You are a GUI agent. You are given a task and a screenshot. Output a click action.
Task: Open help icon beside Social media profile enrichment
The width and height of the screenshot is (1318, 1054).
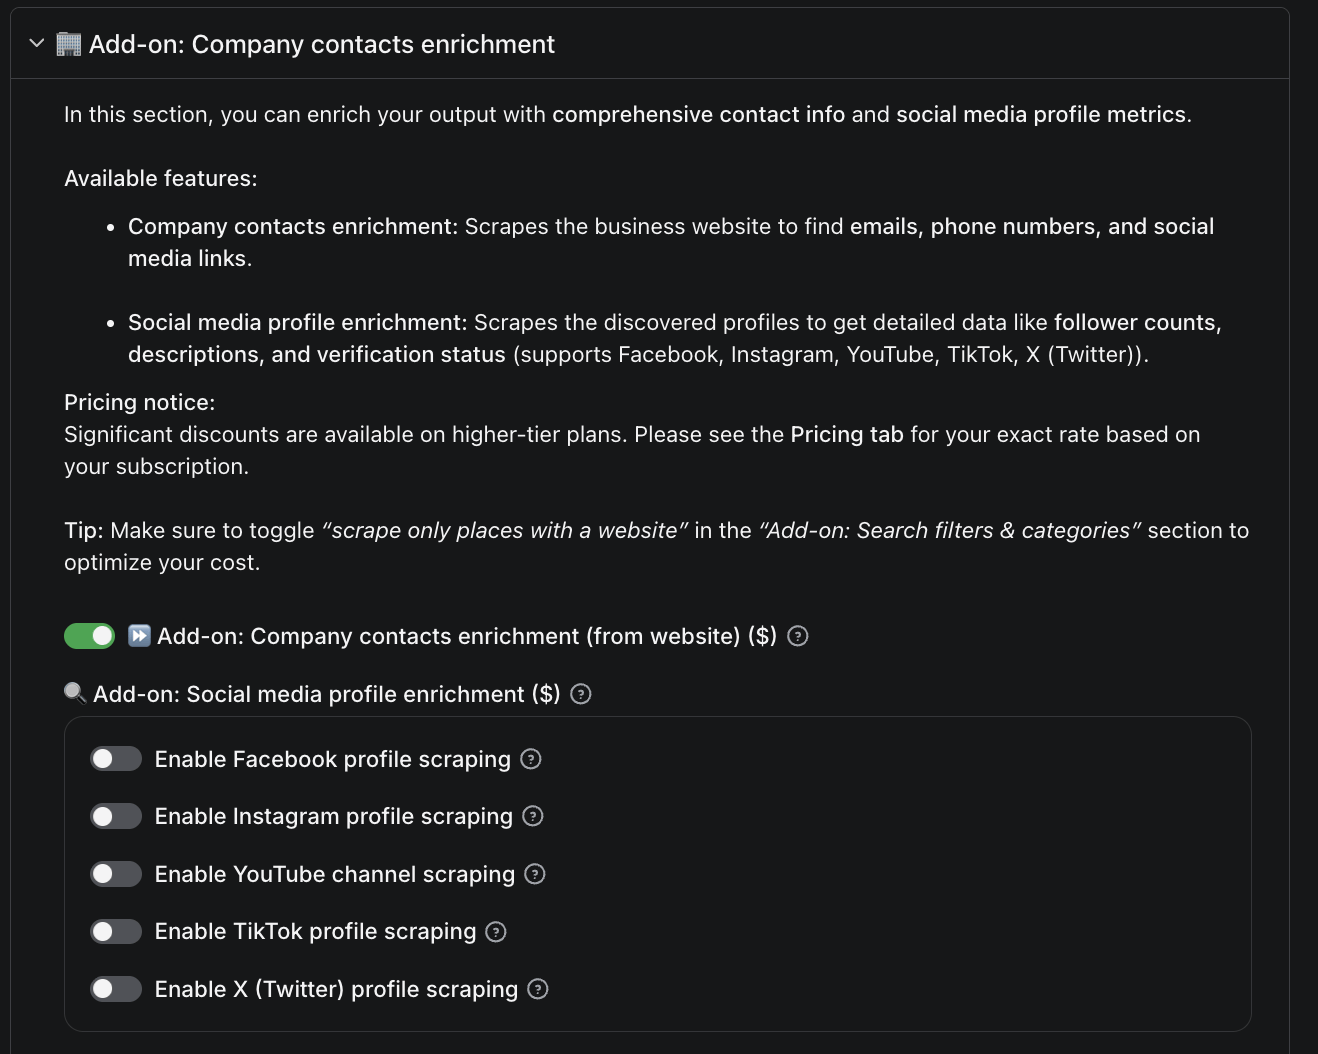581,694
